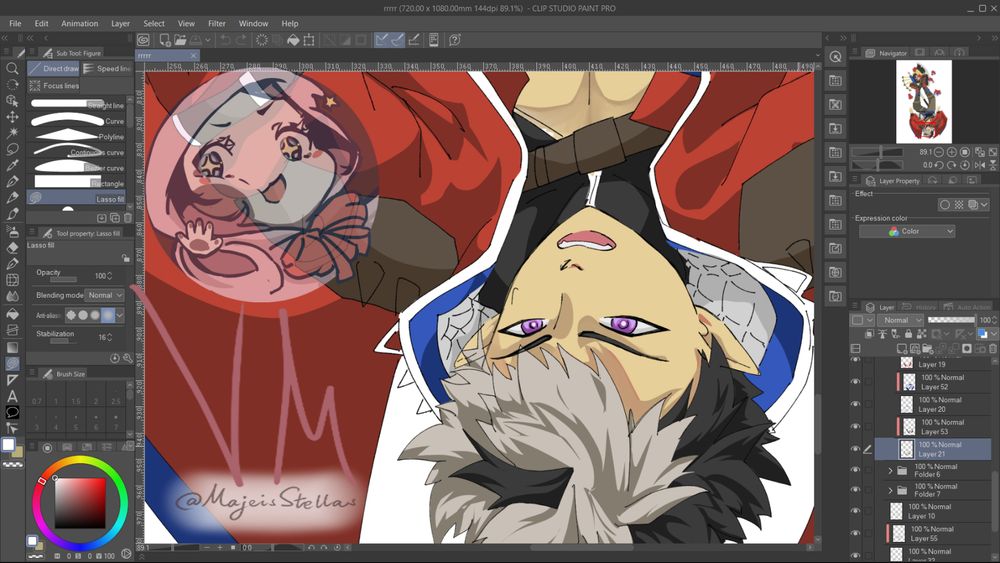The width and height of the screenshot is (1000, 563).
Task: Open the Window menu
Action: pyautogui.click(x=253, y=24)
